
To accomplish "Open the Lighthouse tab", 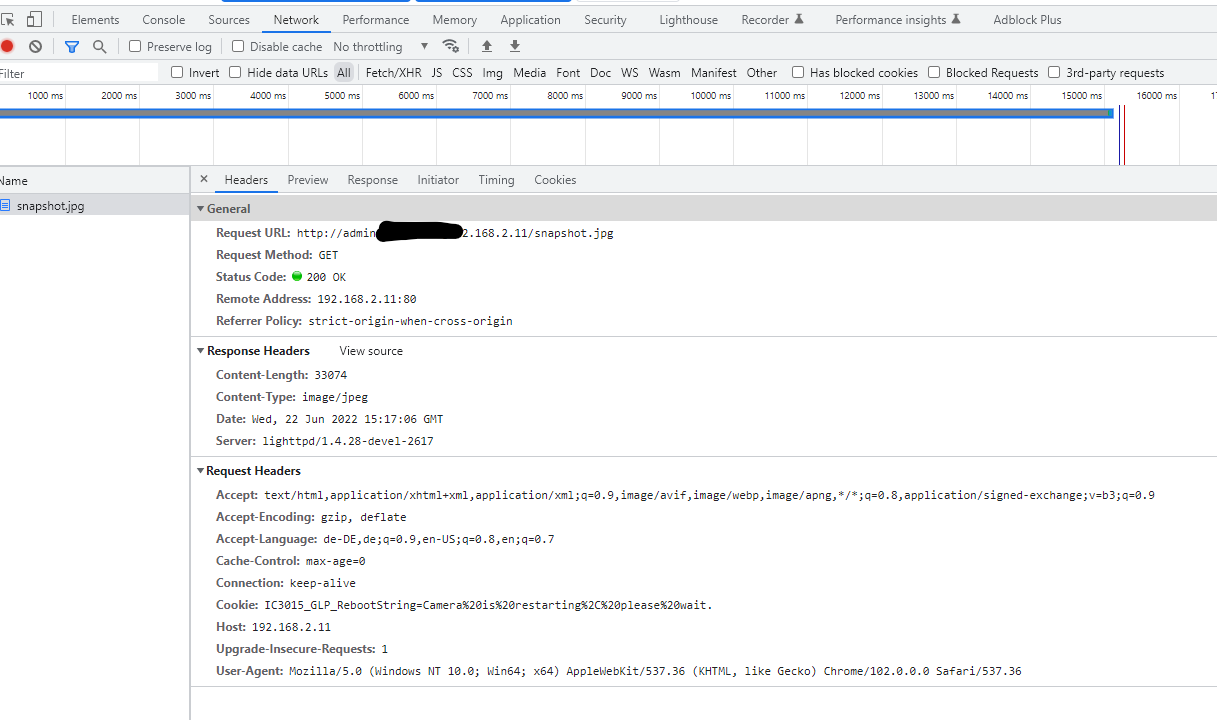I will 689,19.
